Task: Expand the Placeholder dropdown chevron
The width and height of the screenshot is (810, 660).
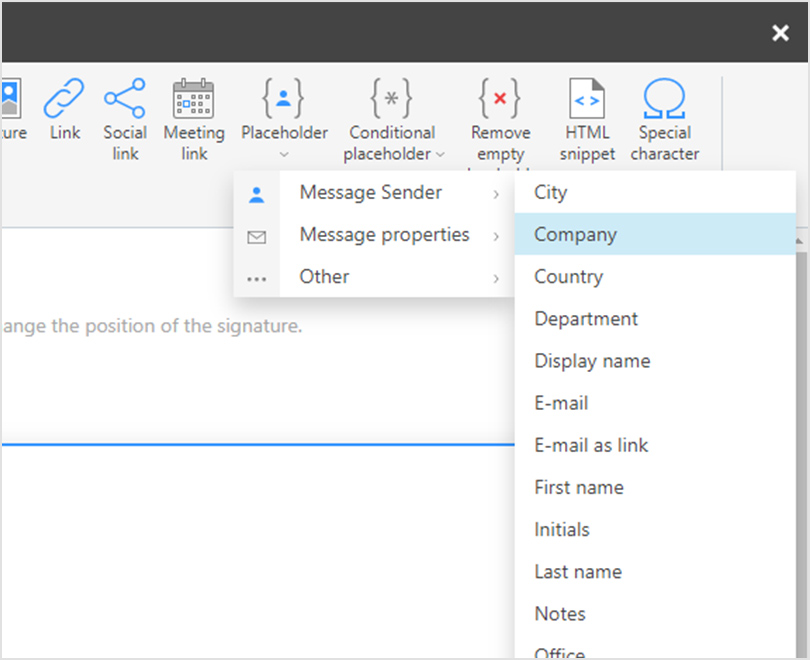Action: click(x=284, y=156)
